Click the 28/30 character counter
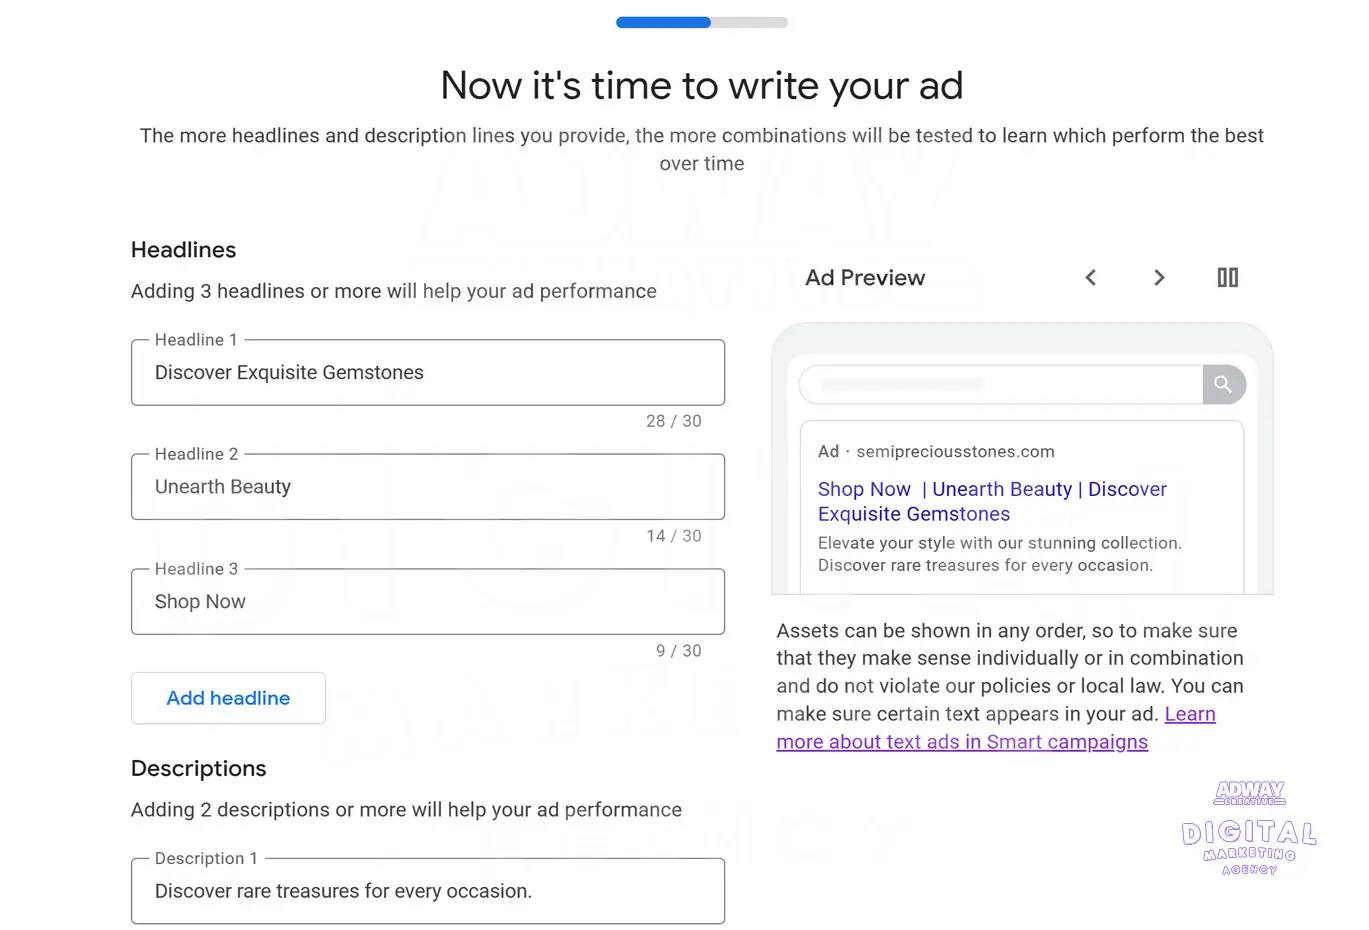Screen dimensions: 1369x930 [x=675, y=421]
